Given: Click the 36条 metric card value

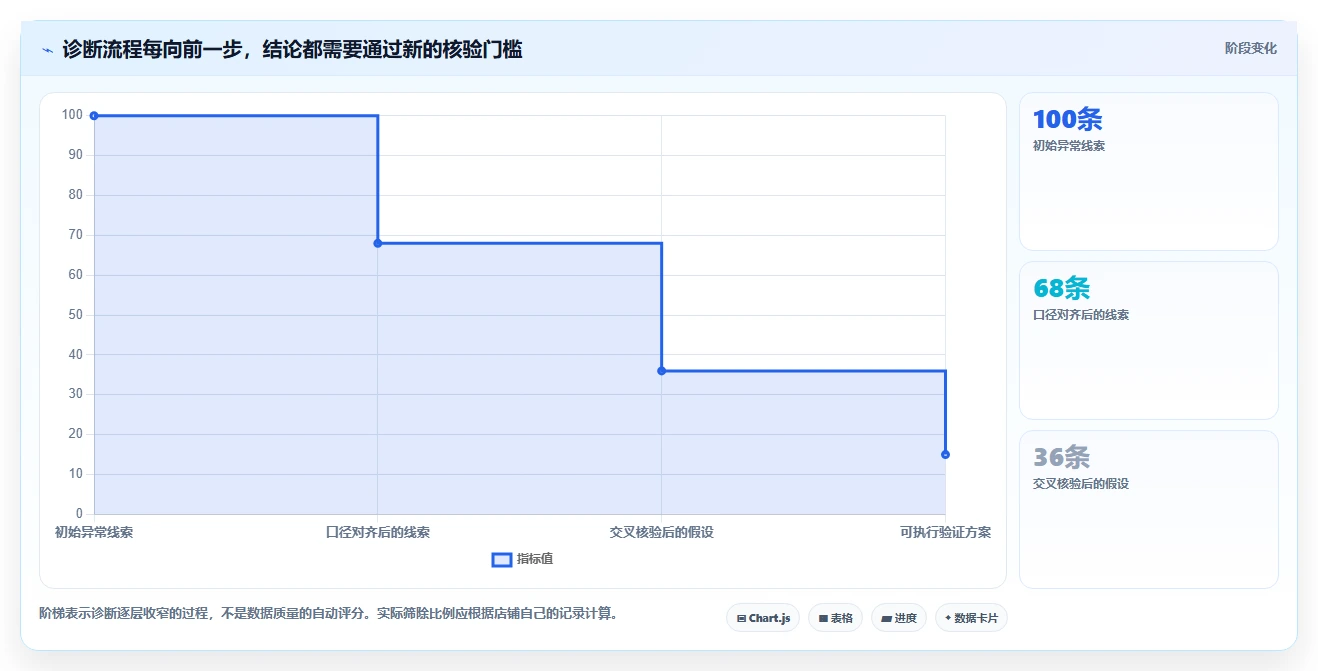Looking at the screenshot, I should tap(1061, 457).
